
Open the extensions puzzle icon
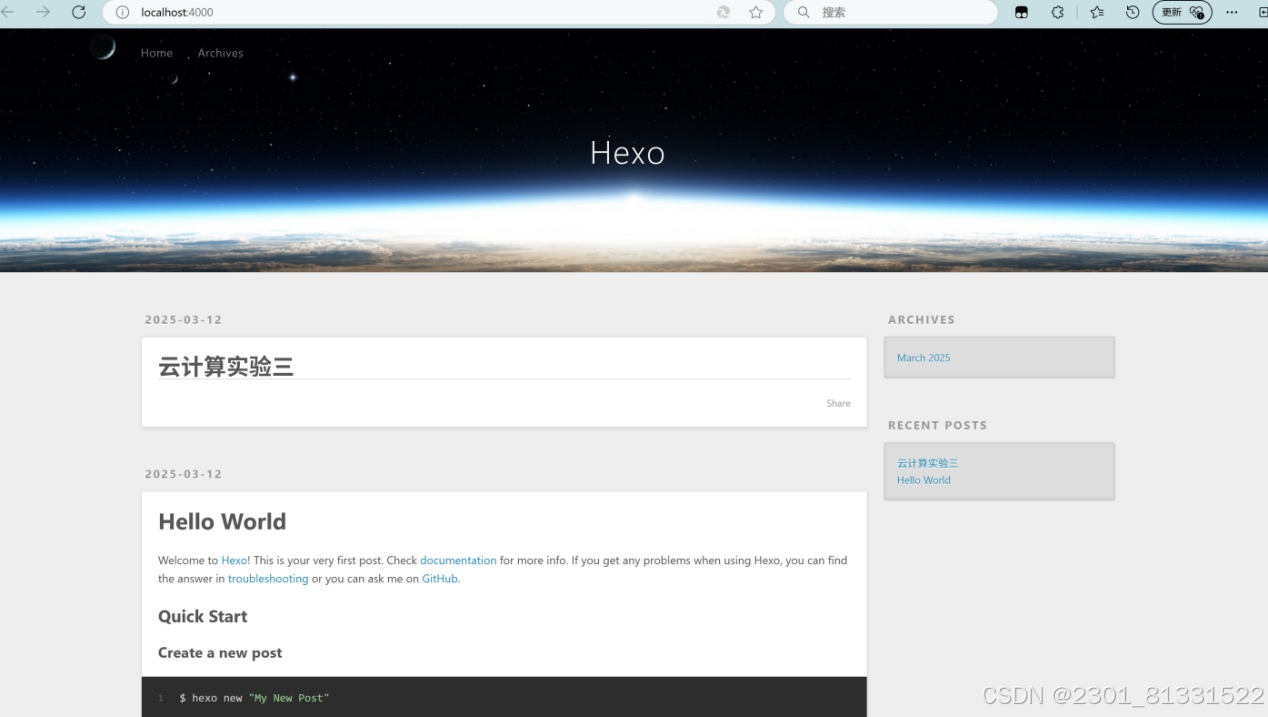pyautogui.click(x=1058, y=12)
